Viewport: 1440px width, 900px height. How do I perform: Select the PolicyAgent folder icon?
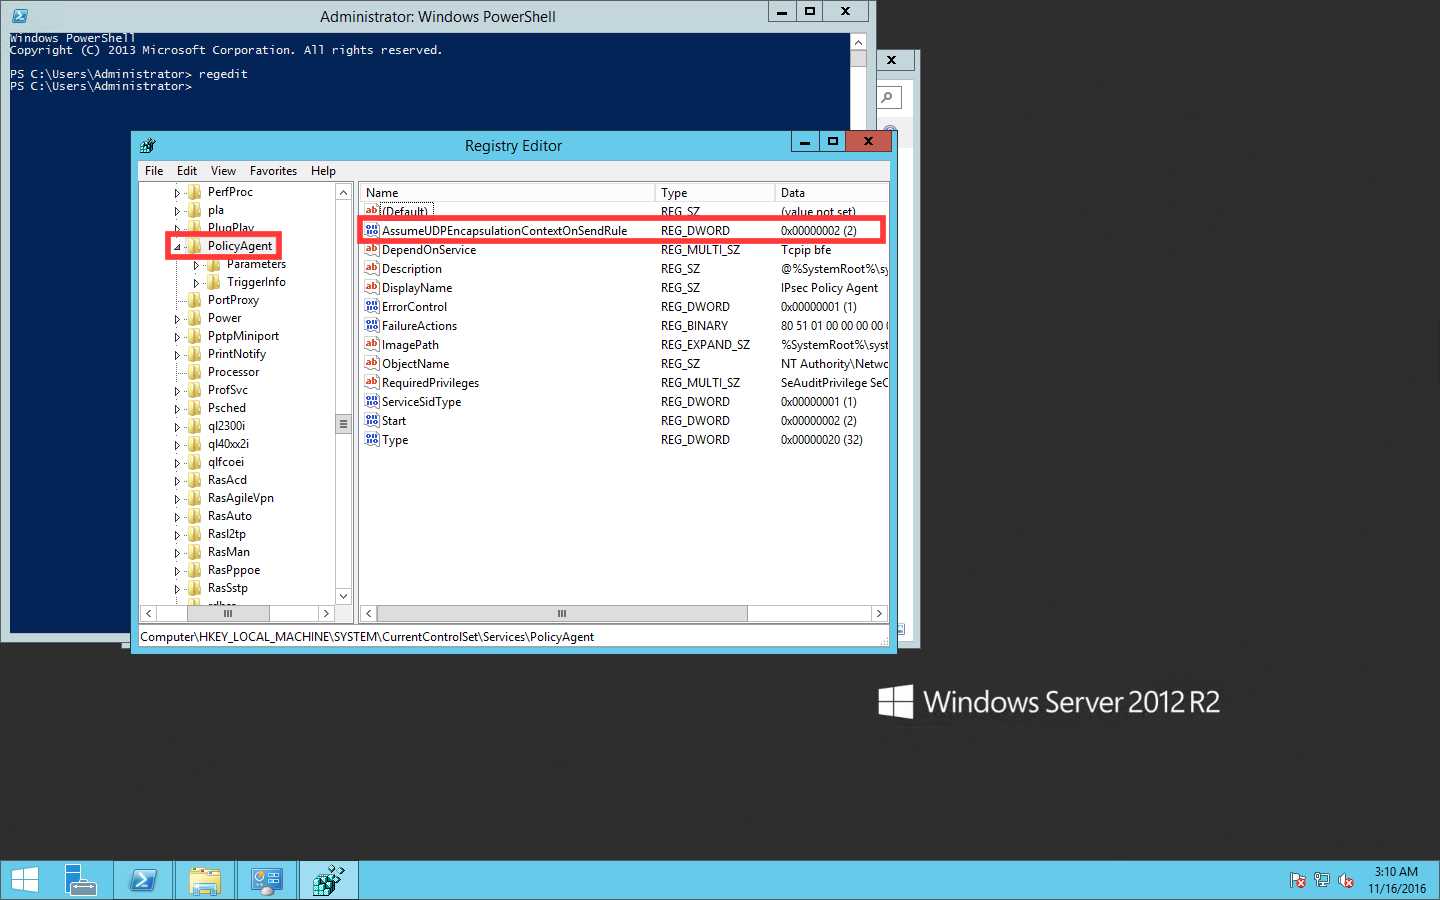(x=194, y=246)
